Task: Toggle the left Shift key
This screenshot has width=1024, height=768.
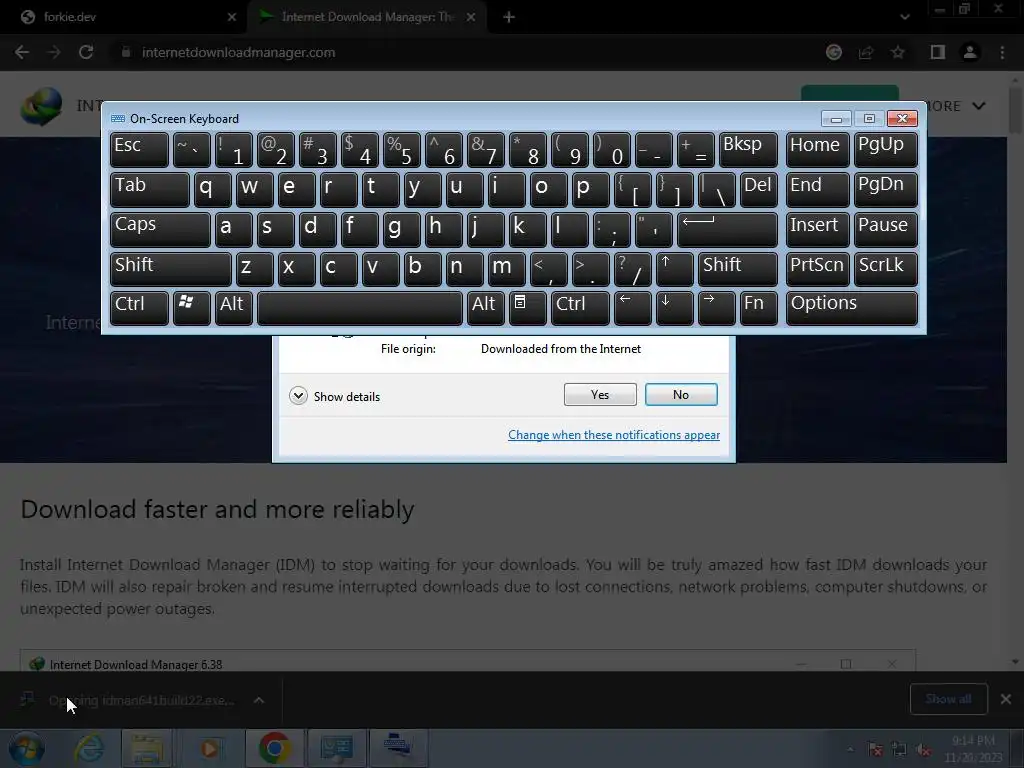Action: coord(170,269)
